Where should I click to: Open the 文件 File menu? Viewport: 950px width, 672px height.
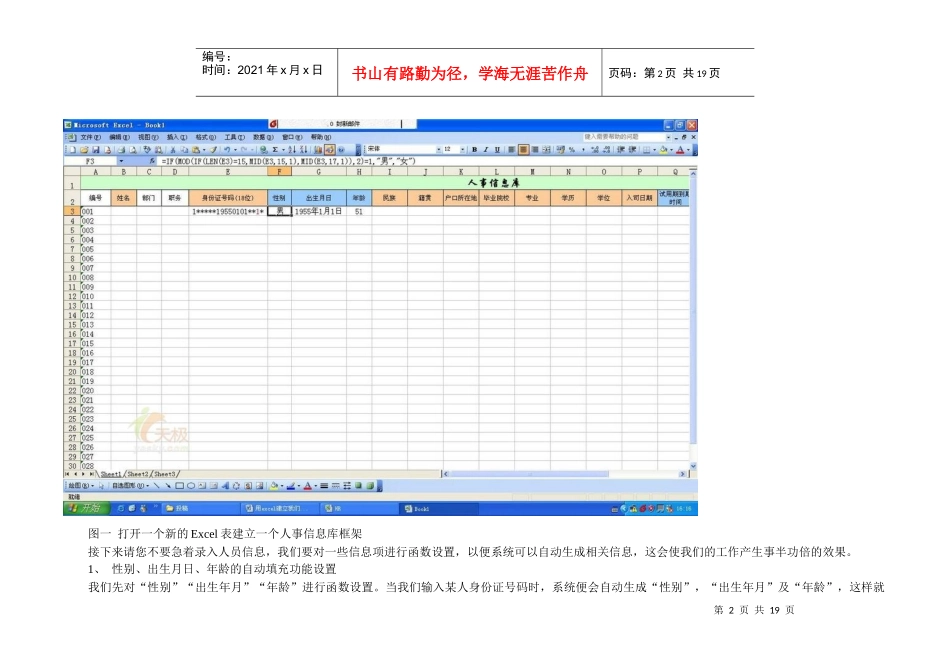[90, 137]
